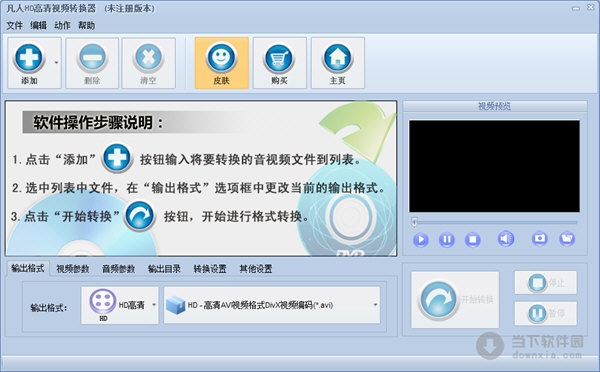
Task: Switch to the 其他设置 tab
Action: 256,269
